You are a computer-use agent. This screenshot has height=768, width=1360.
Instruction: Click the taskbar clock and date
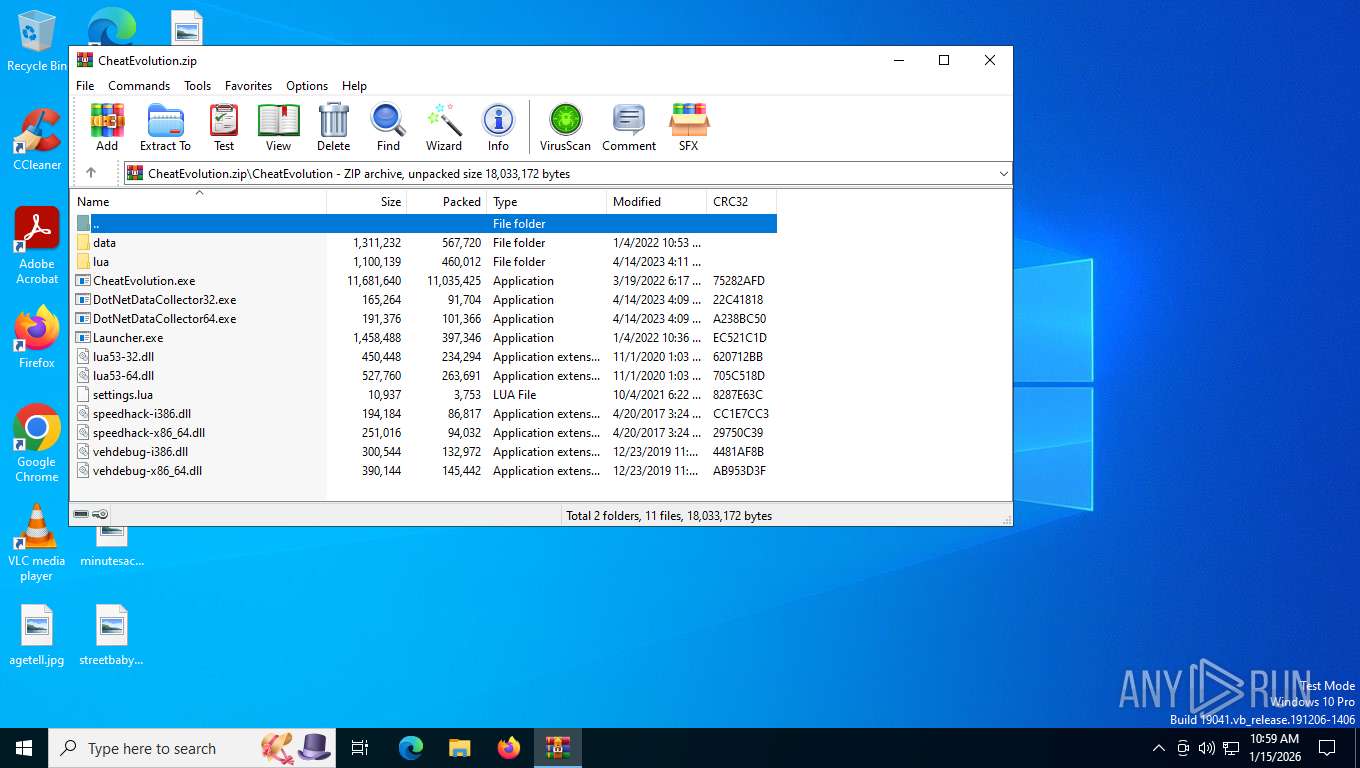[1274, 748]
